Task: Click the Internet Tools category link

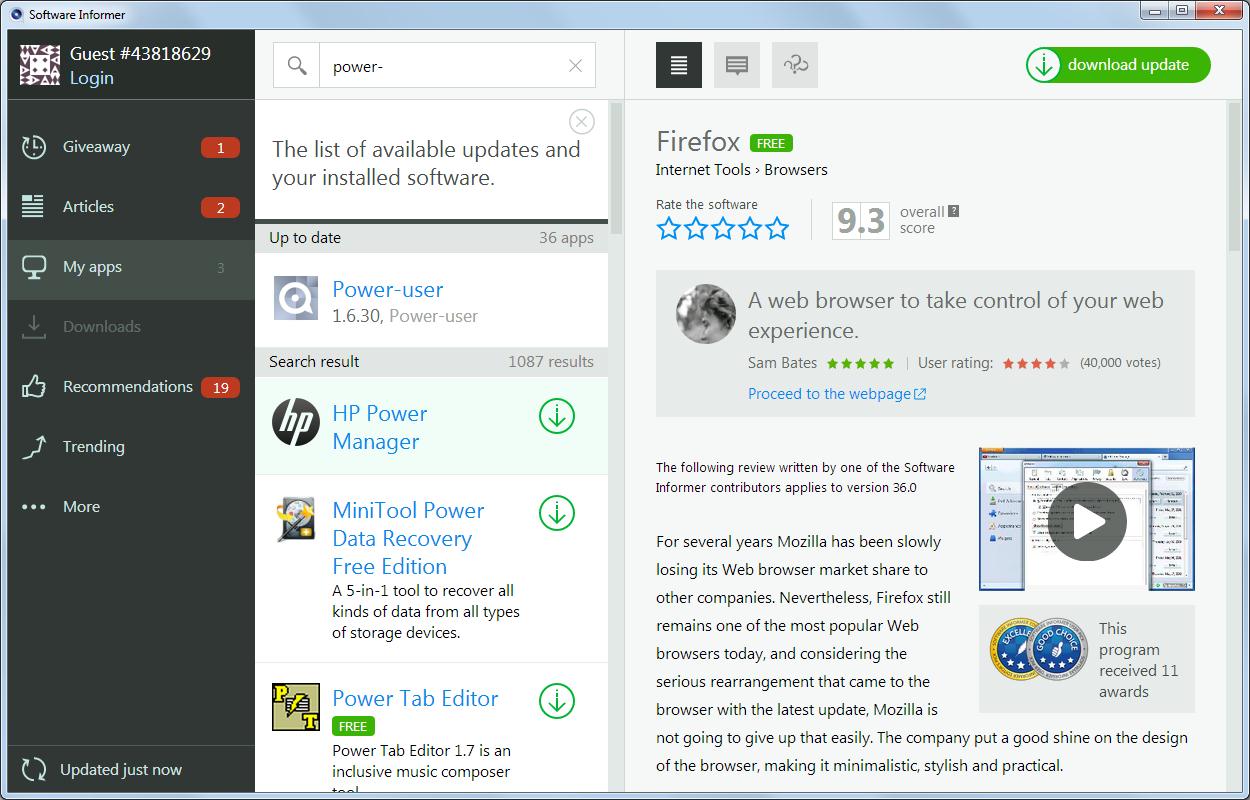Action: (703, 169)
